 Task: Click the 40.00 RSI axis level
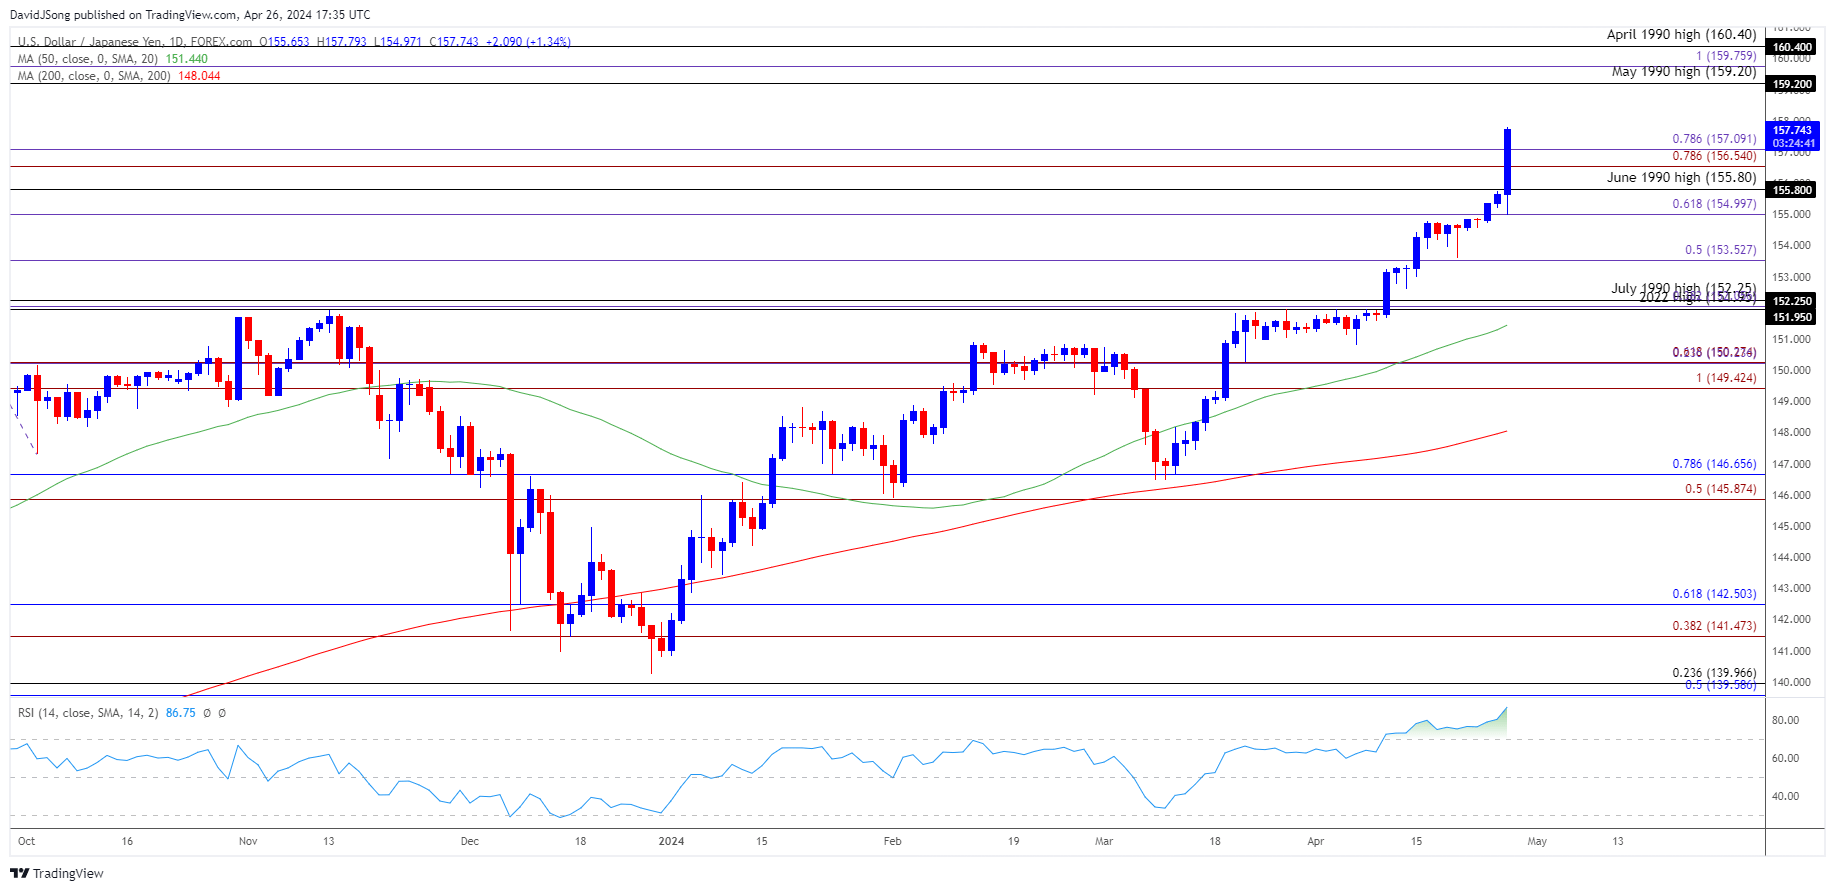[1785, 797]
